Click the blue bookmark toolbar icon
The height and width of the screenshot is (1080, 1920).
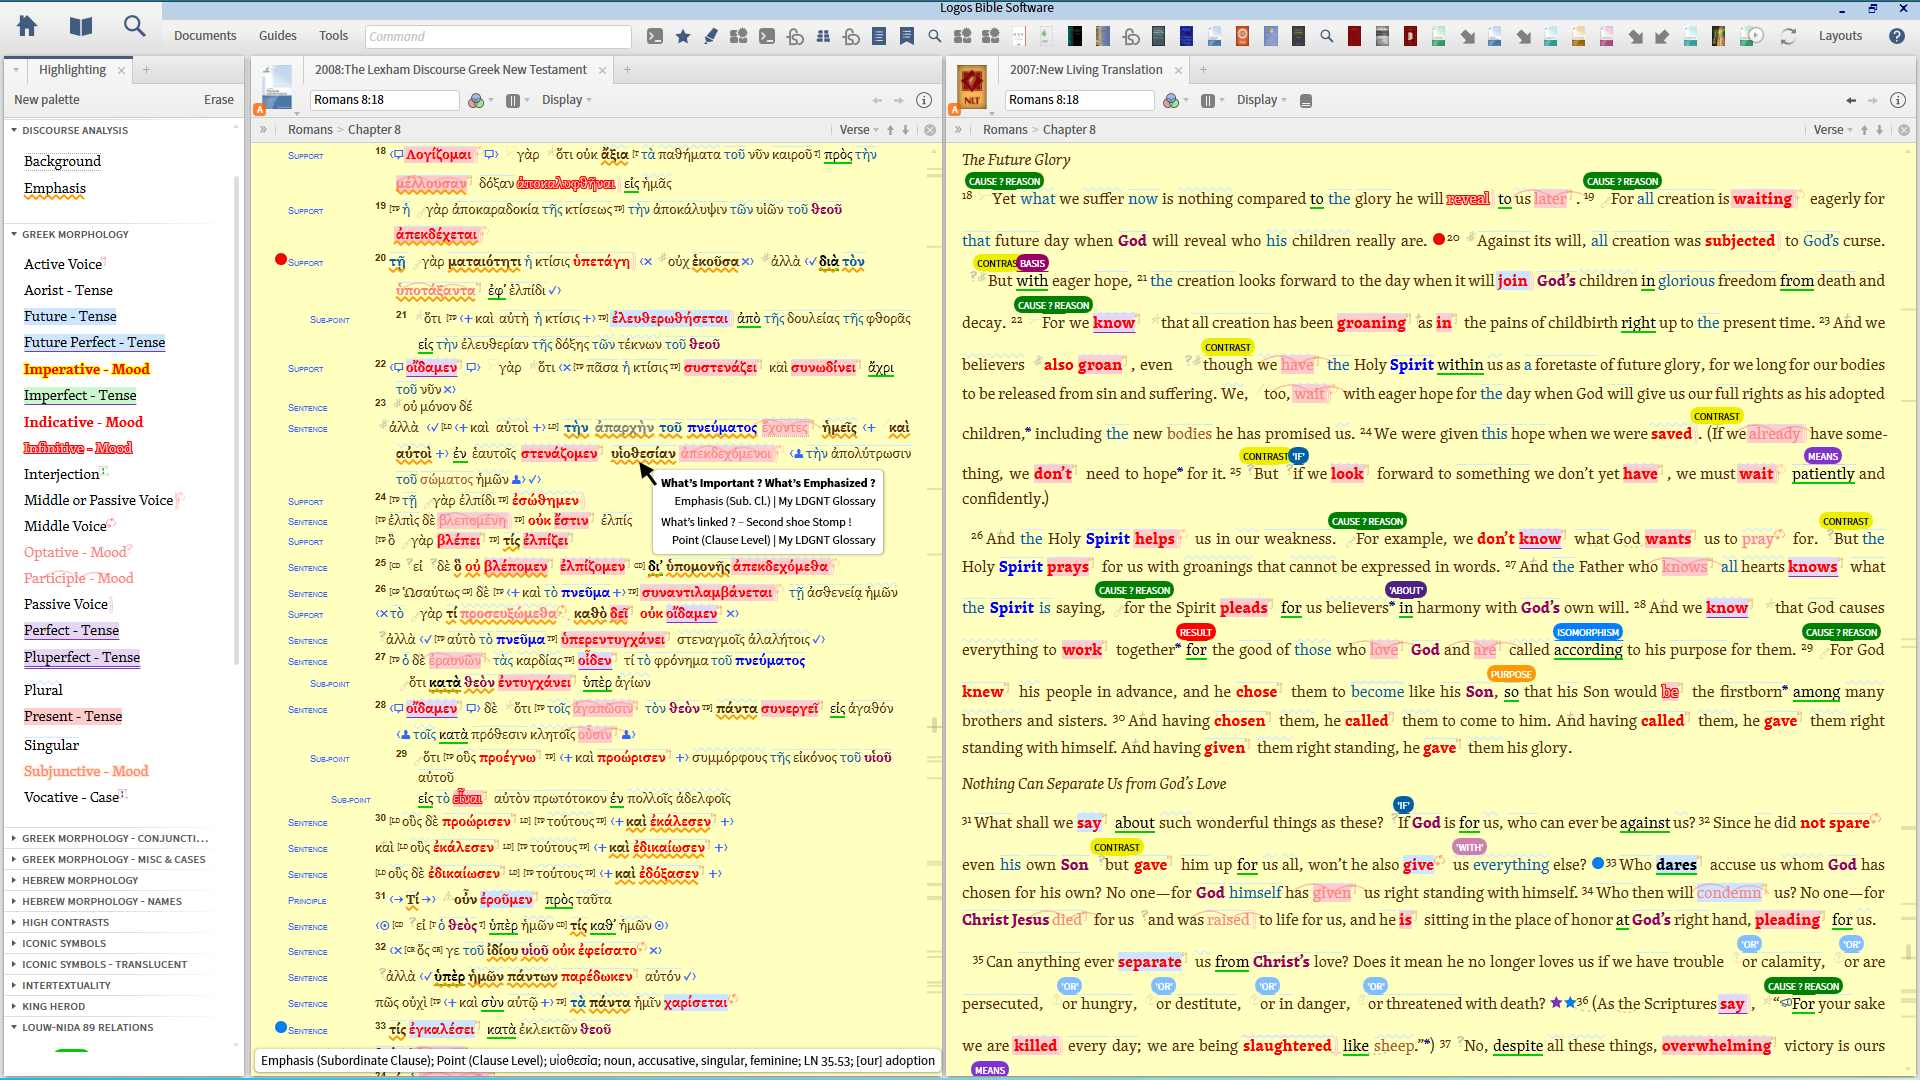(907, 37)
